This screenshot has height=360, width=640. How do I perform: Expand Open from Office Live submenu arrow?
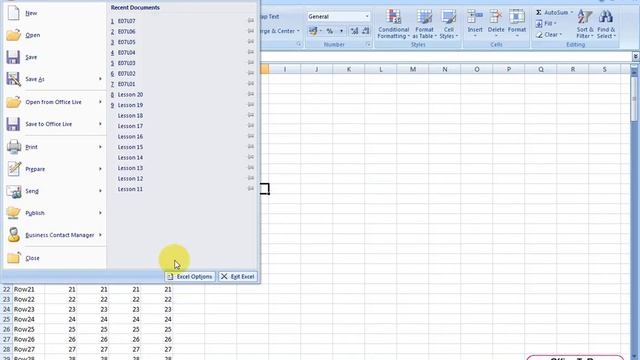[100, 102]
